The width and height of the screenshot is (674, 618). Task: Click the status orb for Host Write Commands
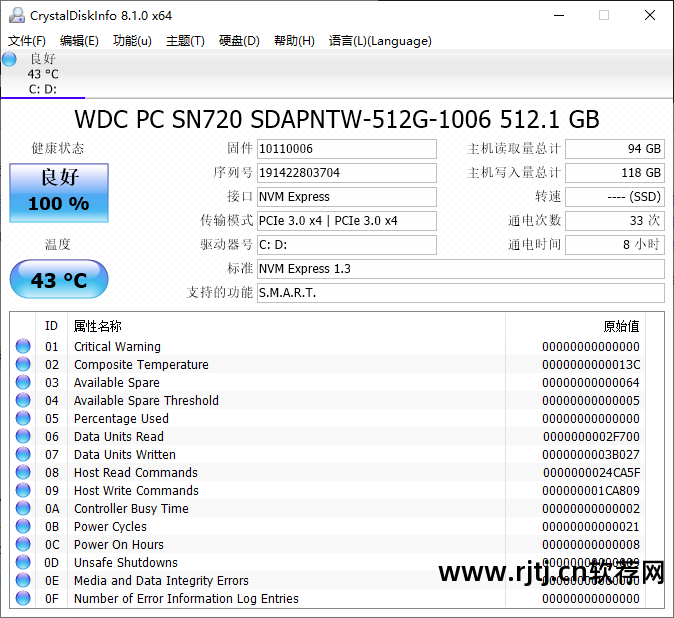click(x=23, y=490)
